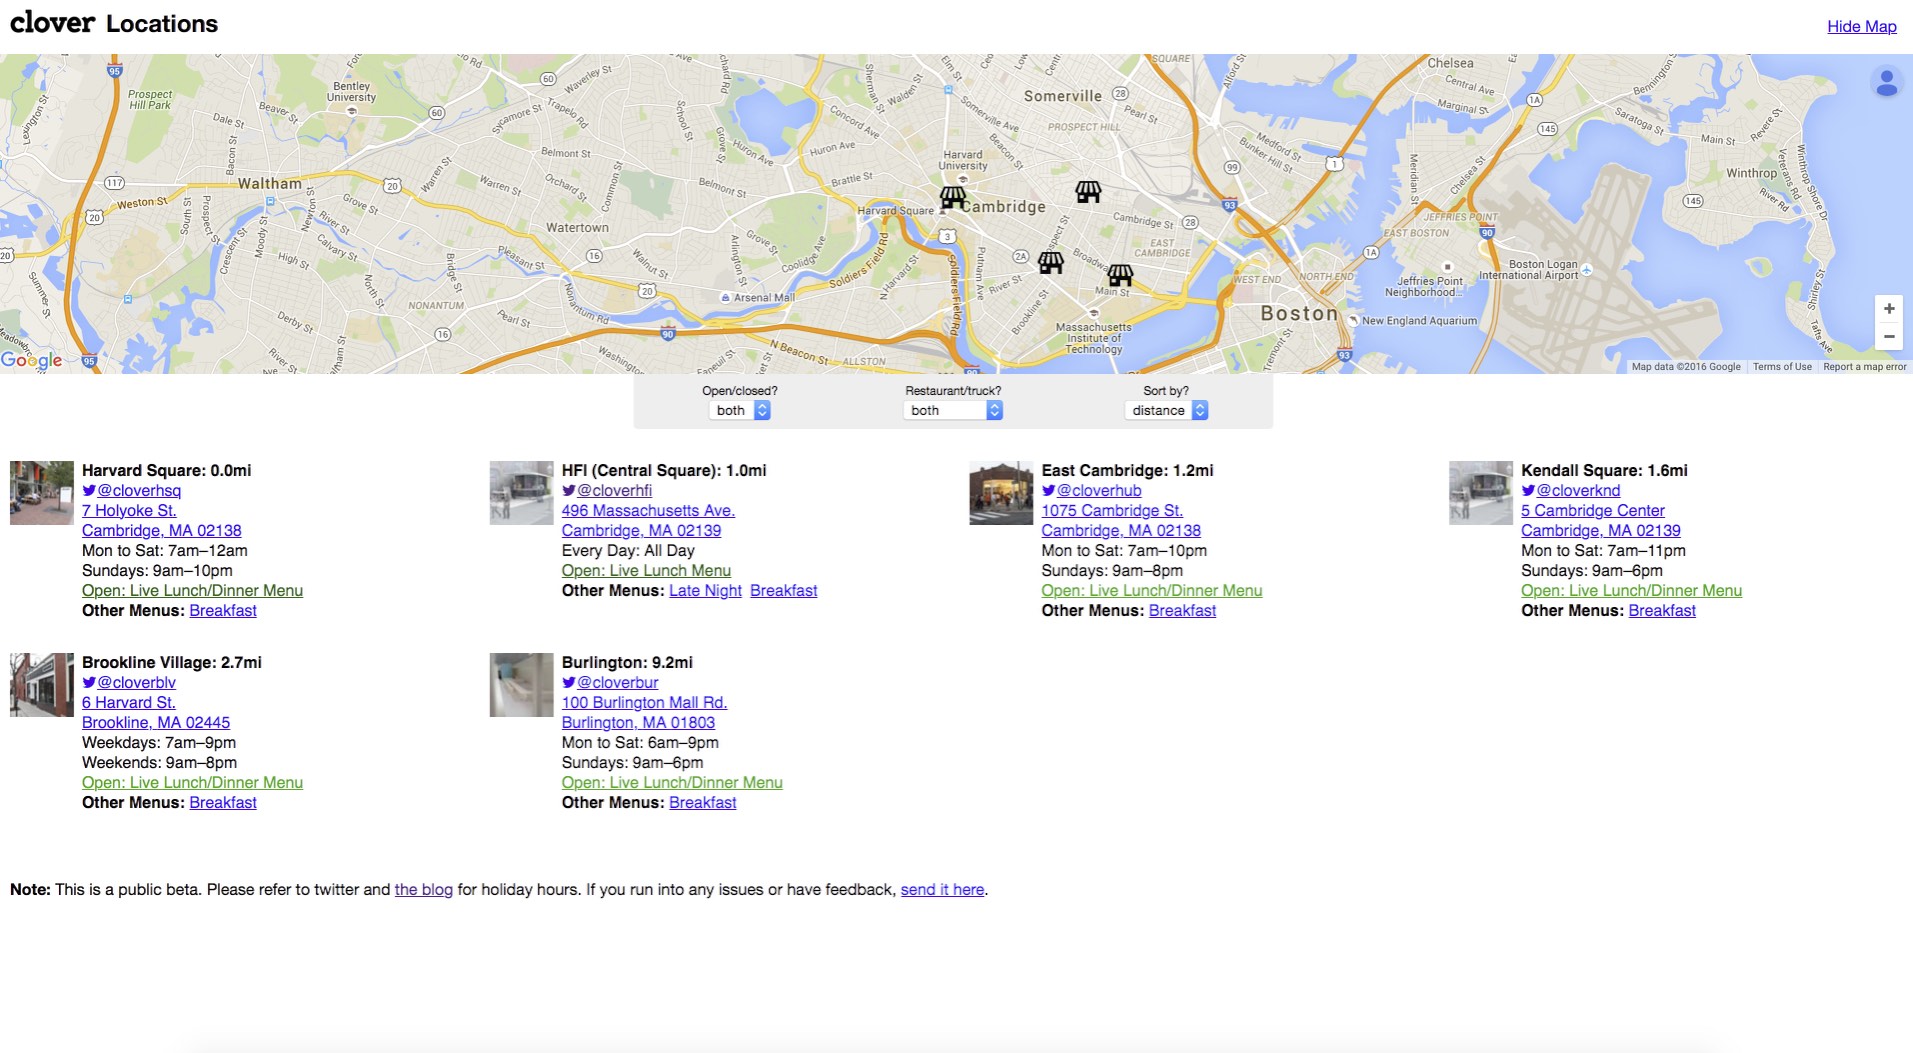Open @cloverblv Twitter handle link
Screen dimensions: 1913x1053
136,682
